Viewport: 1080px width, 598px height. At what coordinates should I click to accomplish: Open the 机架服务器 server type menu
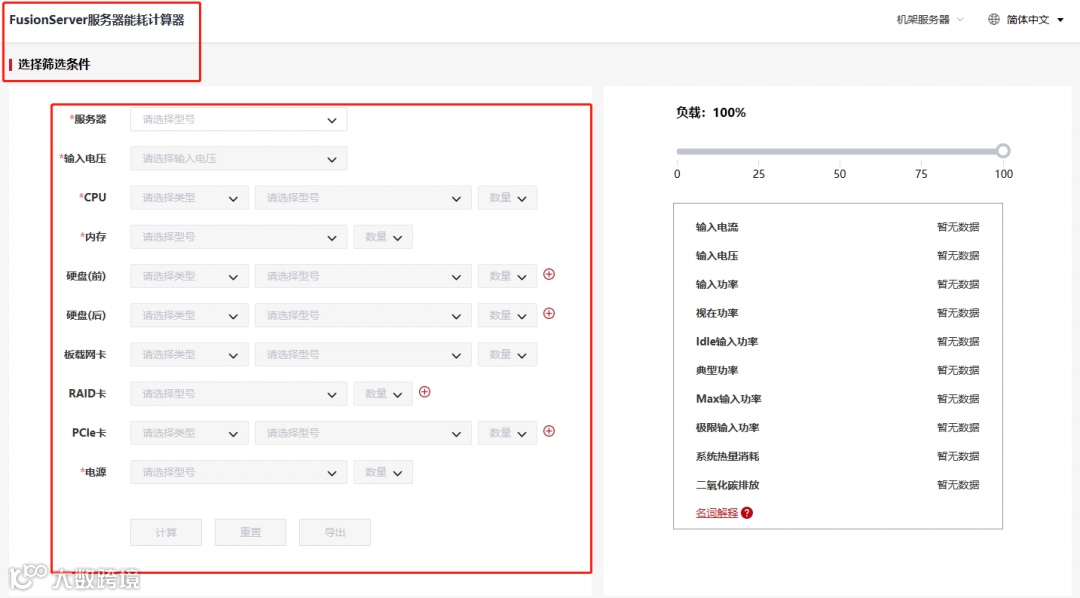pyautogui.click(x=929, y=19)
